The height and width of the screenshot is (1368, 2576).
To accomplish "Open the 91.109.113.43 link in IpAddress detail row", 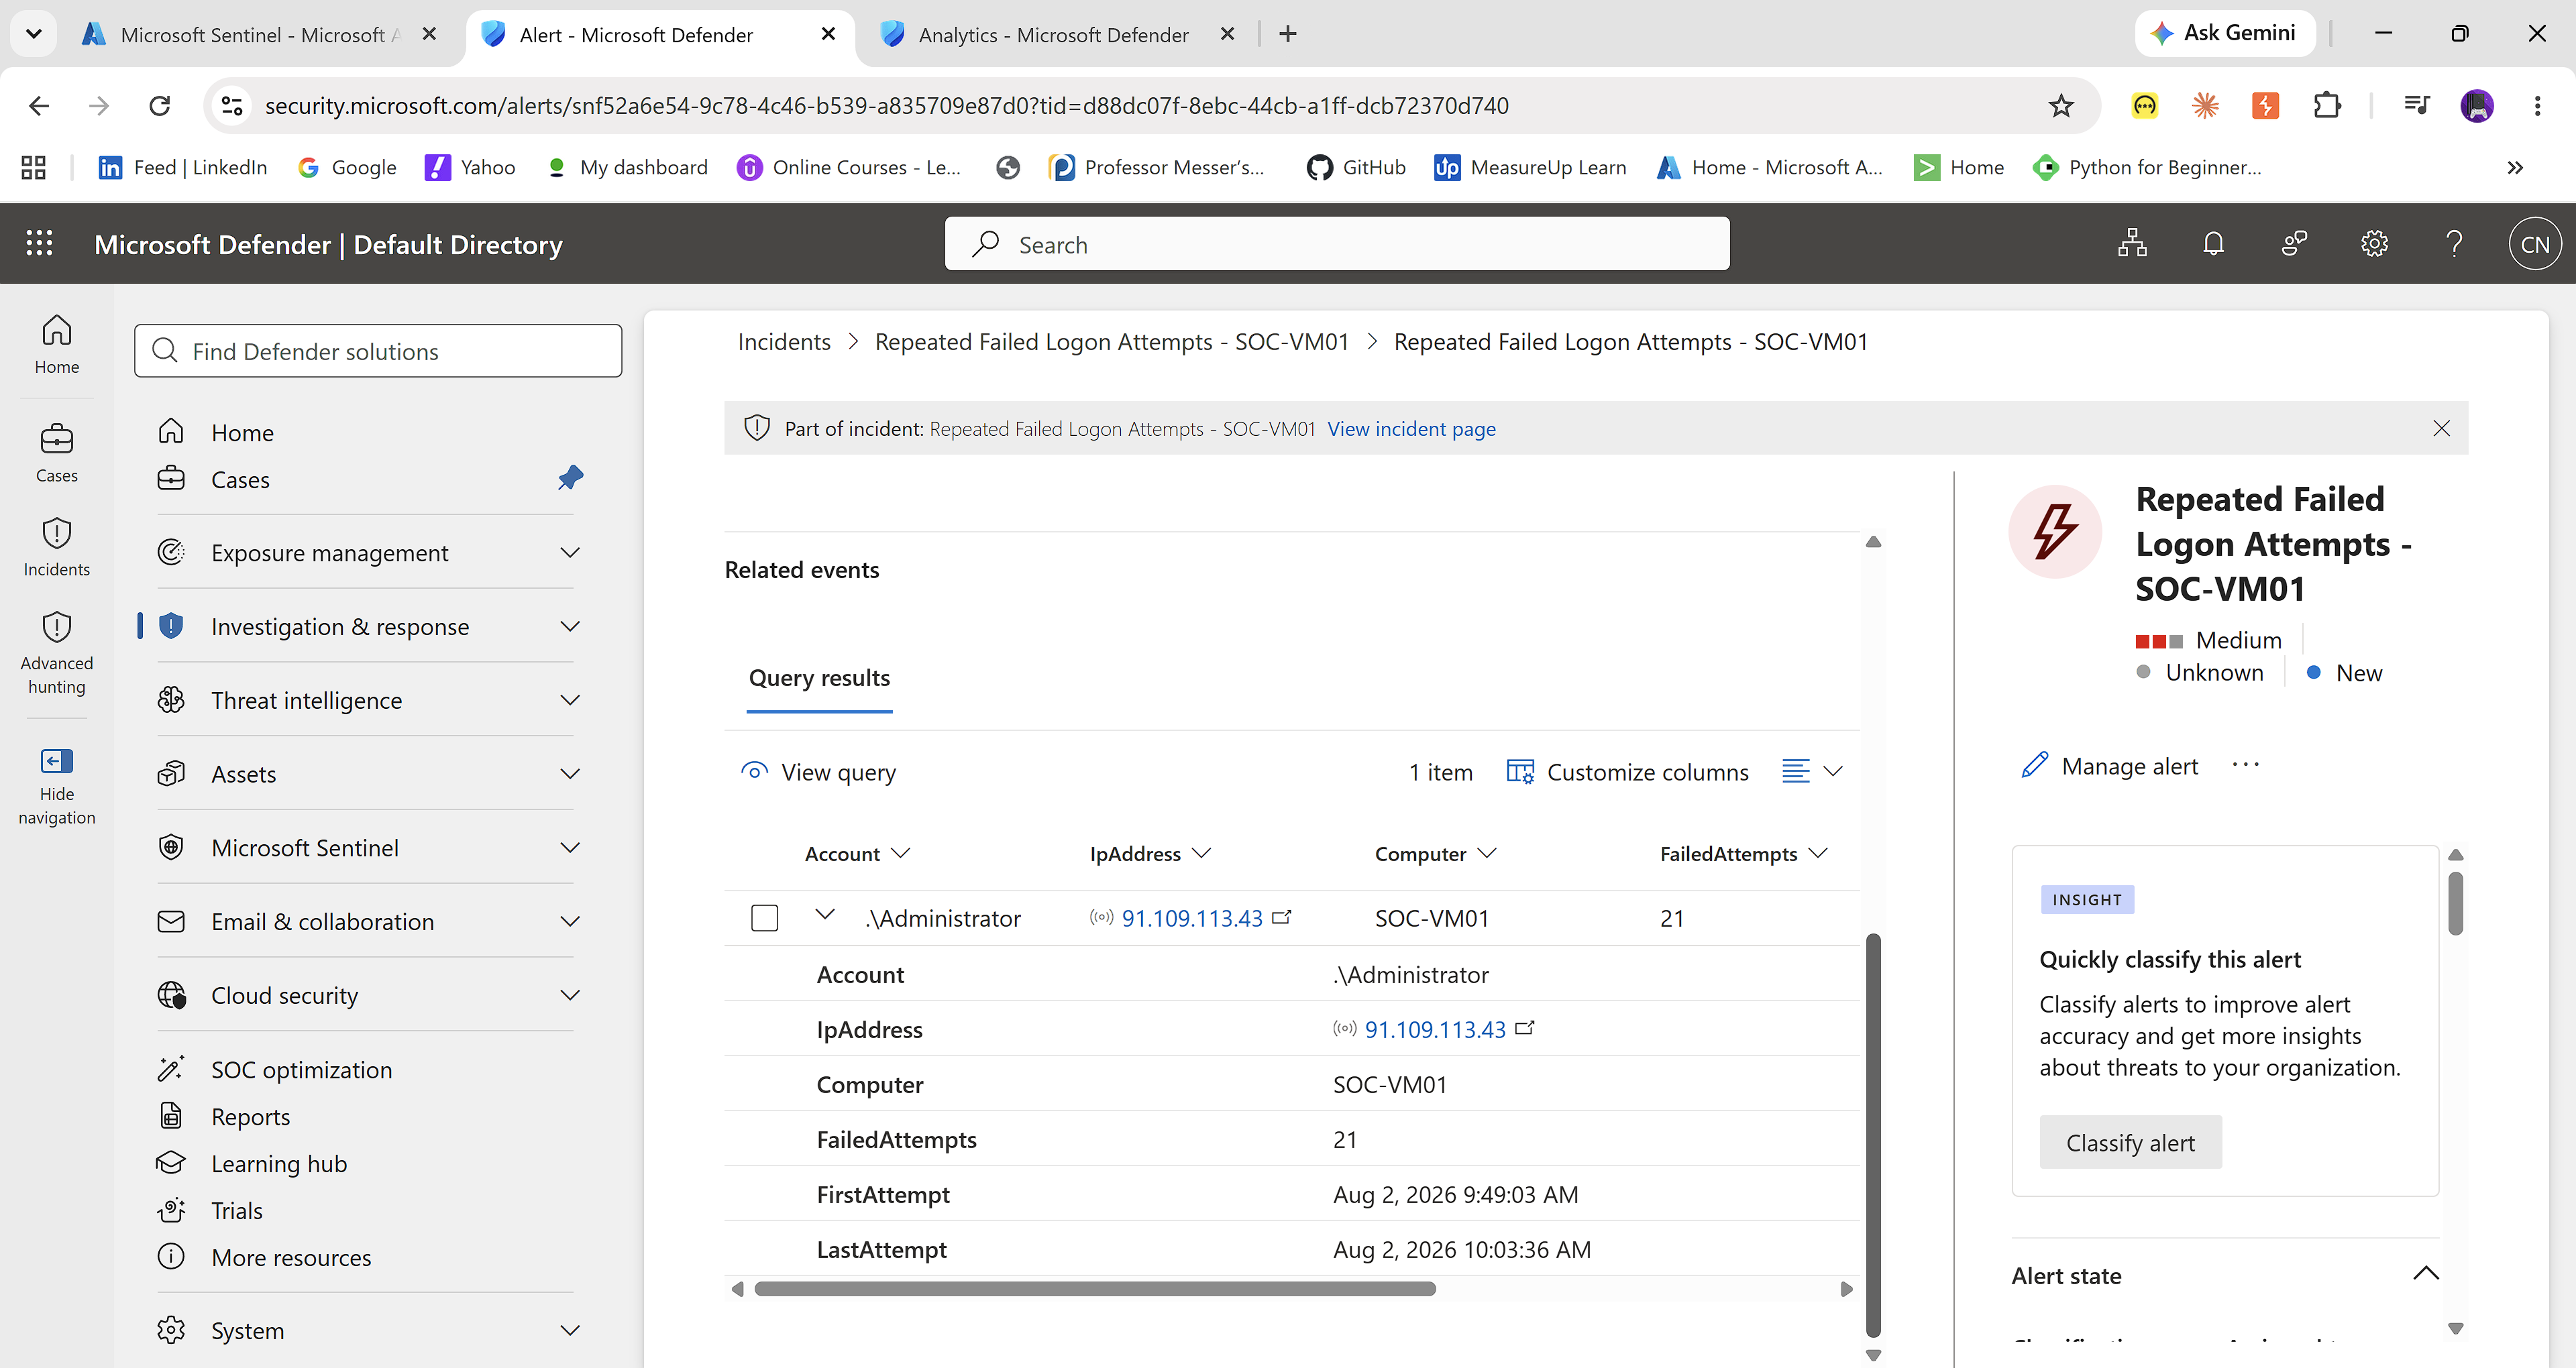I will 1435,1029.
